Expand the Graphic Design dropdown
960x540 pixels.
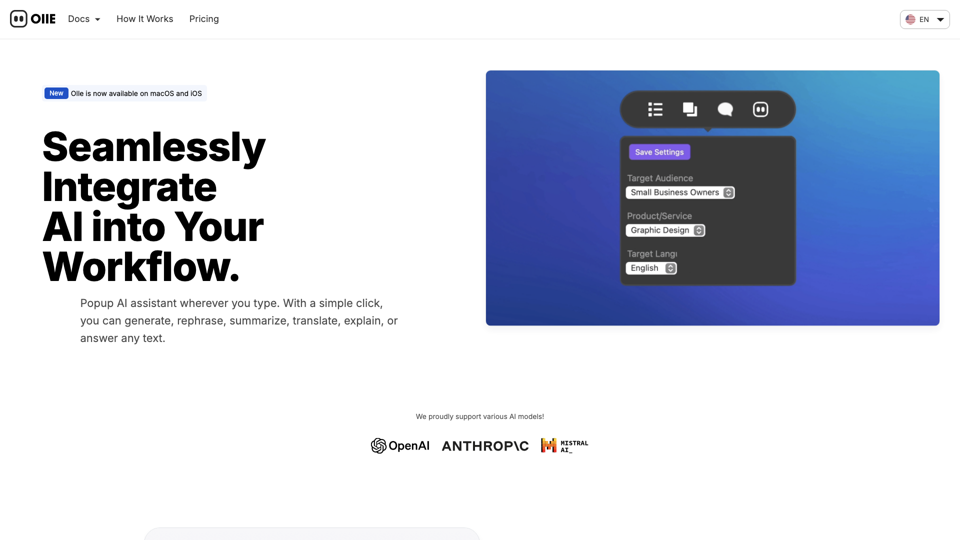665,230
